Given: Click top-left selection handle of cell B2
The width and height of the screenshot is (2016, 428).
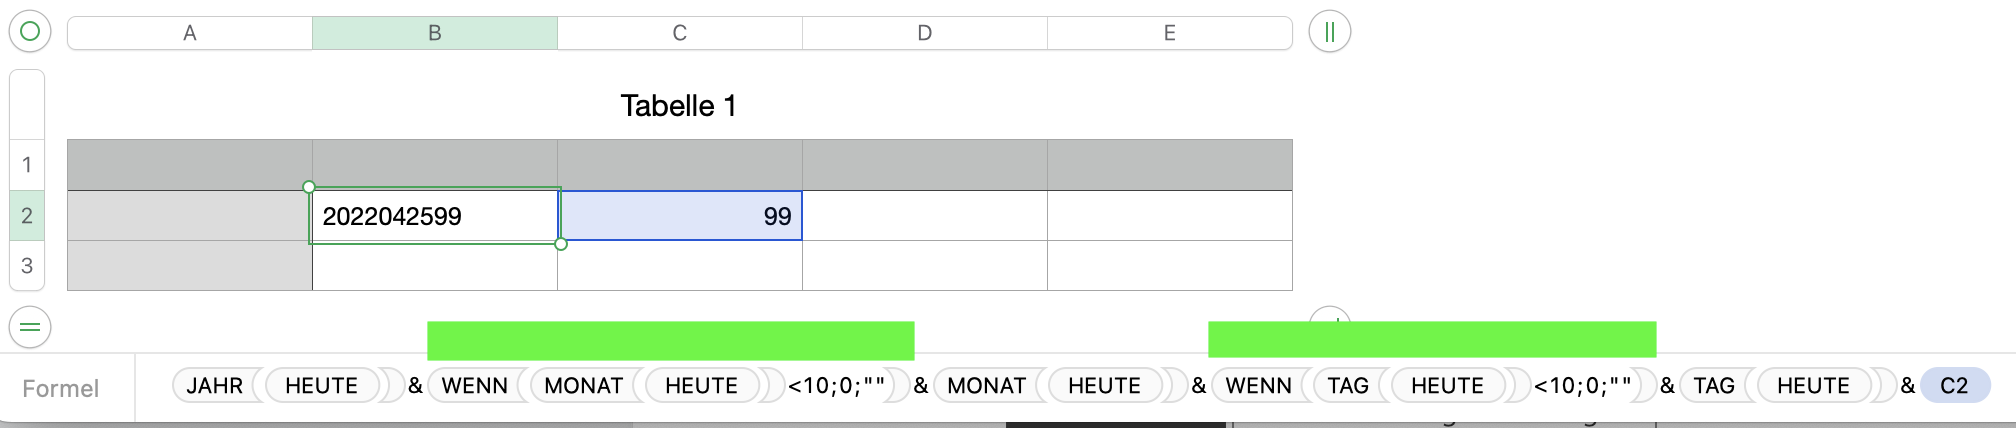Looking at the screenshot, I should pyautogui.click(x=309, y=187).
